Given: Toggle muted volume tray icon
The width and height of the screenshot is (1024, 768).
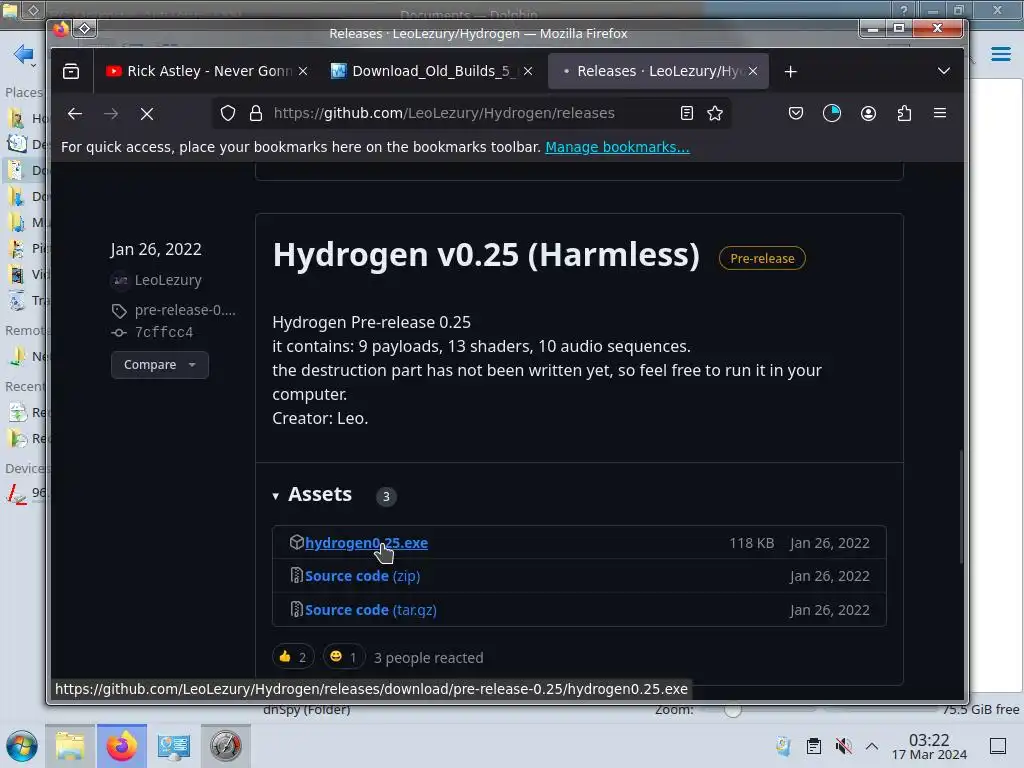Looking at the screenshot, I should [x=843, y=746].
